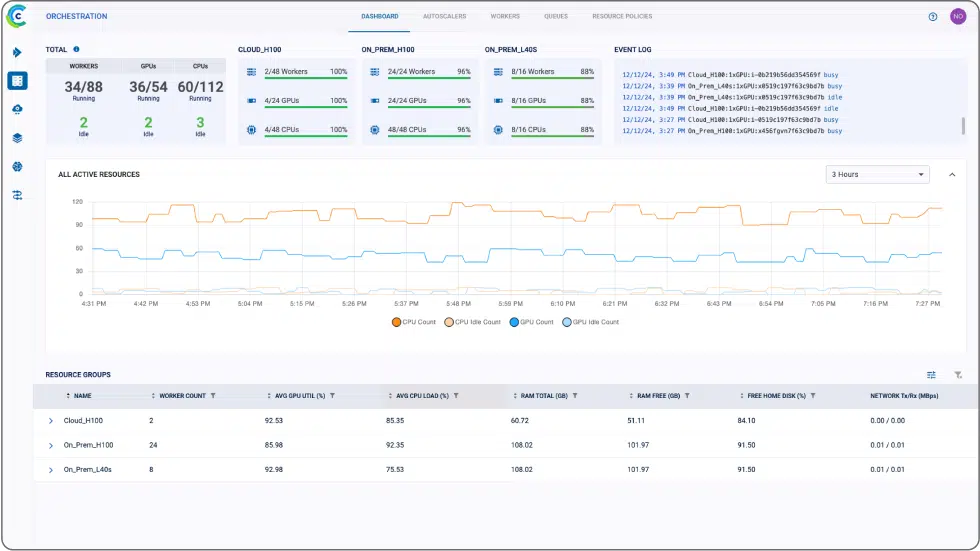Toggle CPU Idle Count legend item
The width and height of the screenshot is (980, 551).
click(472, 322)
